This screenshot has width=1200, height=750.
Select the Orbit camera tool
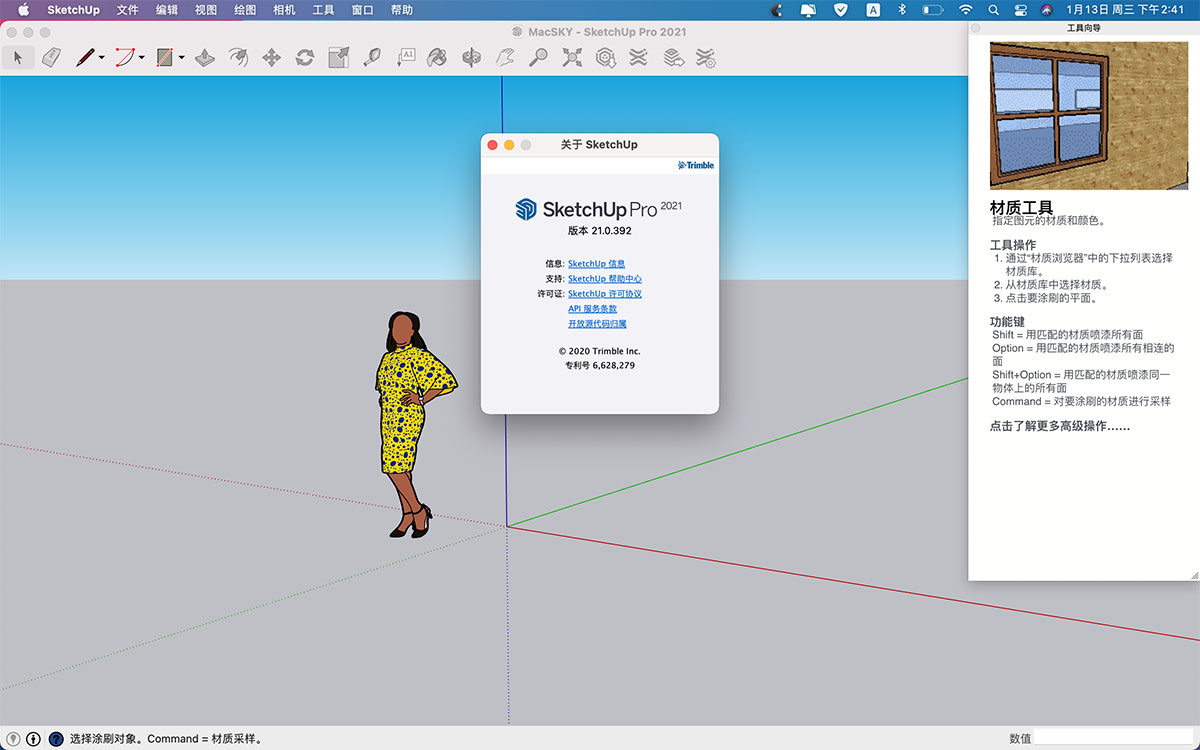471,58
